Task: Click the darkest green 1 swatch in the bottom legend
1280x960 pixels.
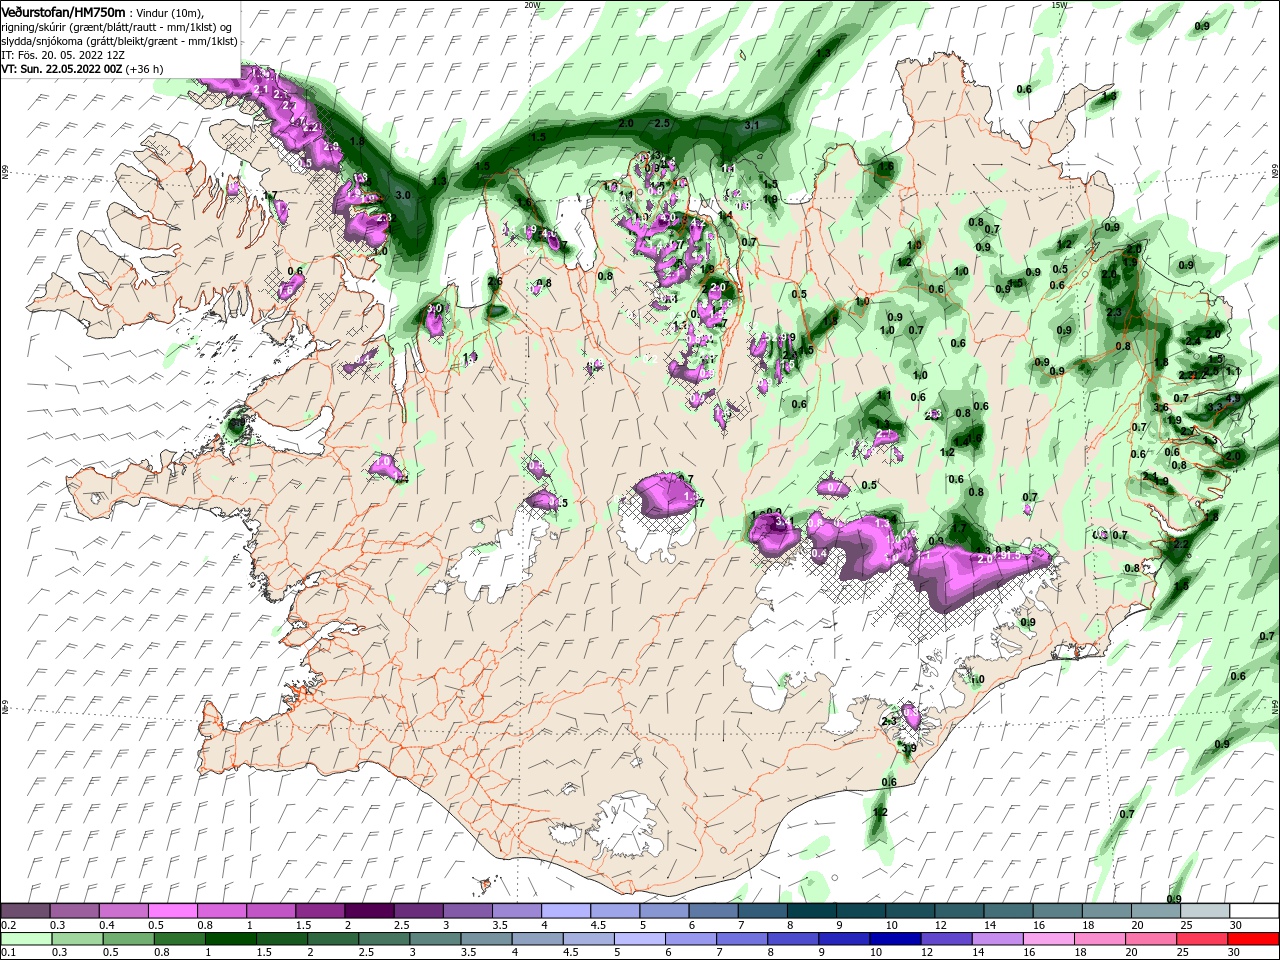Action: [230, 939]
